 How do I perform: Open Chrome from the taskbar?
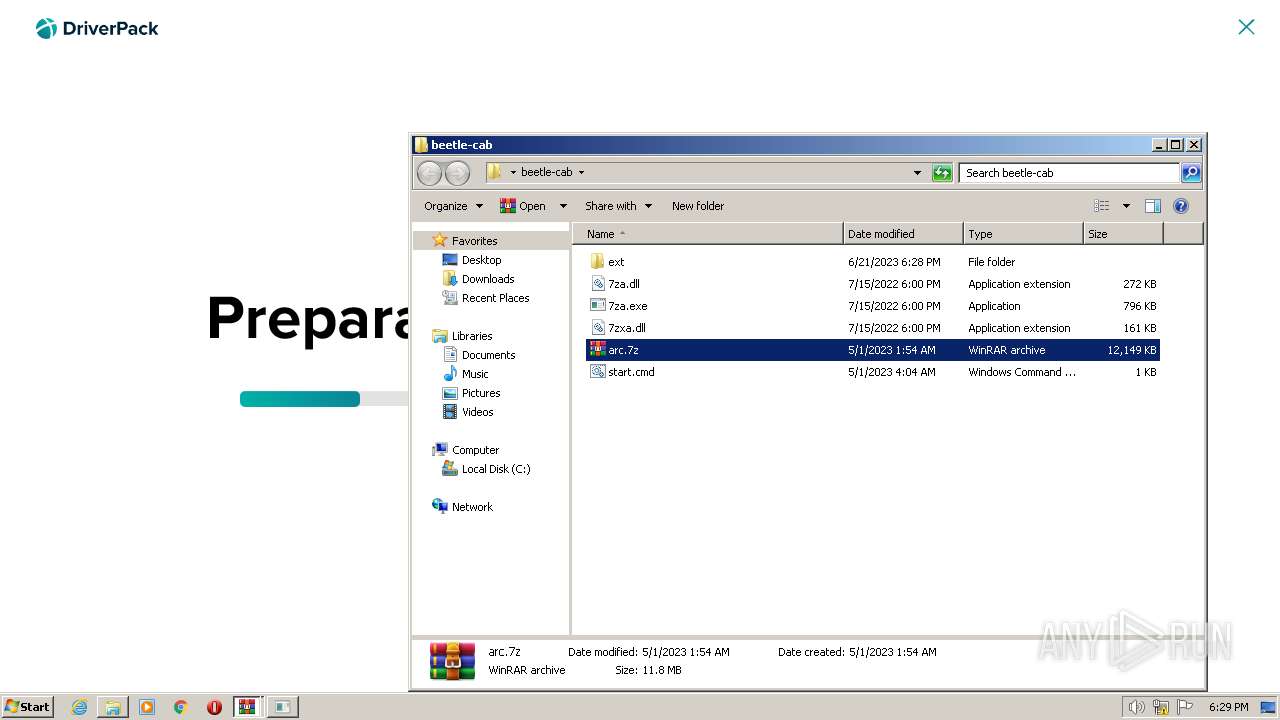pyautogui.click(x=181, y=707)
